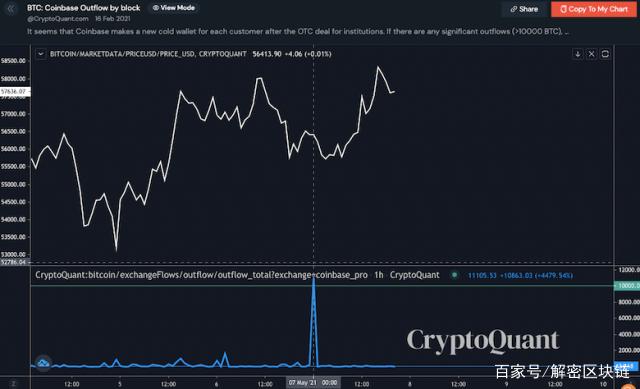Screen dimensions: 640x389
Task: Select the CryptoQuant outflow_total coinbase_pro legend
Action: [x=202, y=275]
